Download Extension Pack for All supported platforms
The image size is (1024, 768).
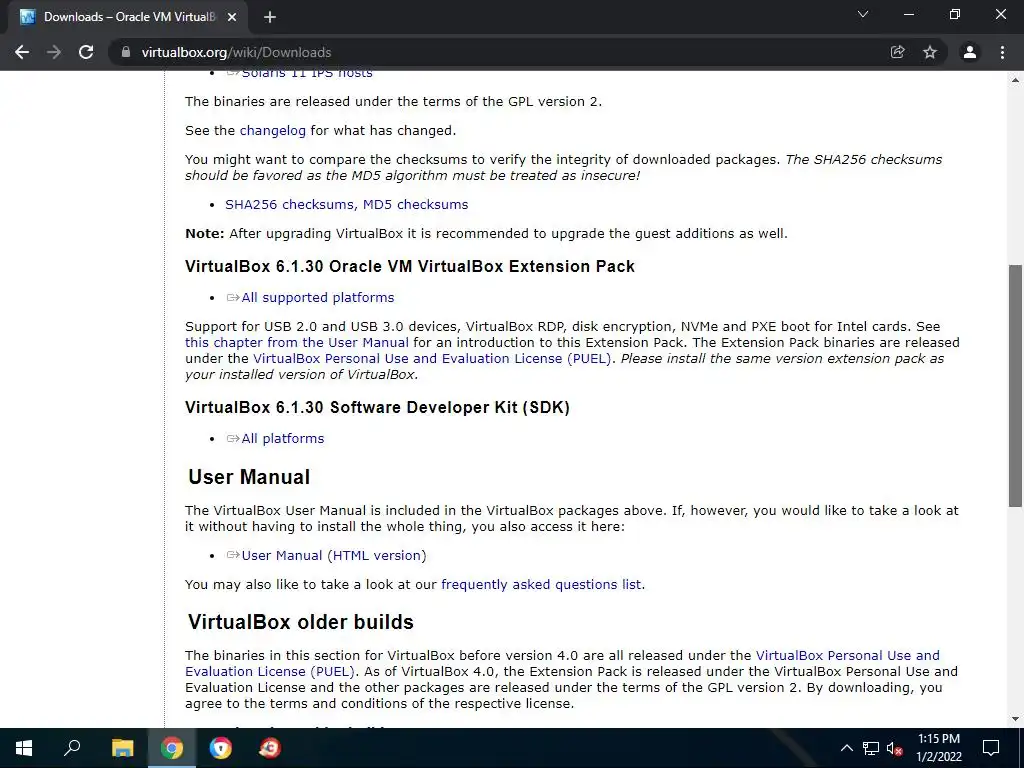point(317,298)
